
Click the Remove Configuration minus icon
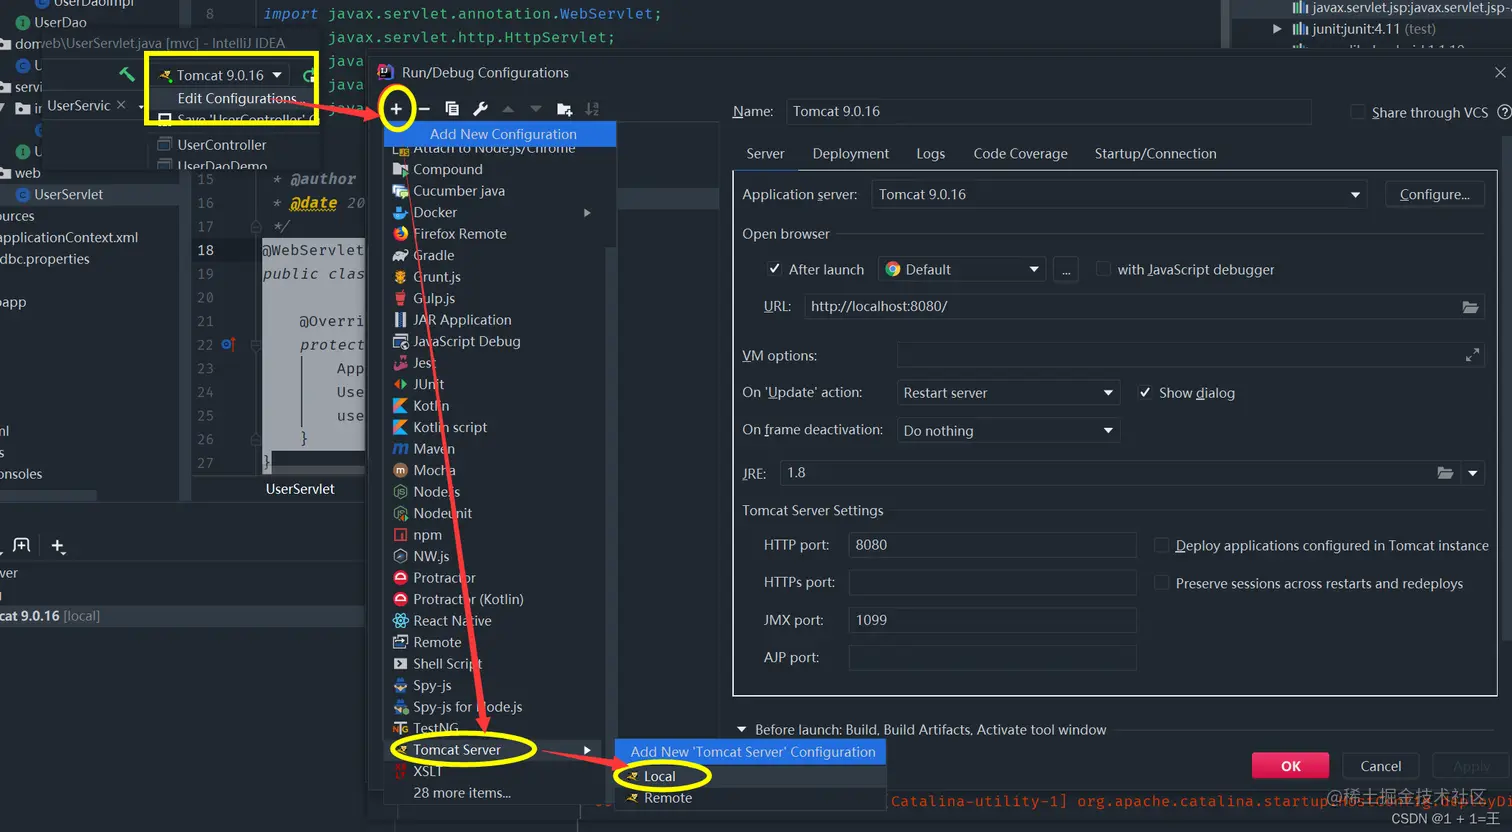click(x=424, y=109)
